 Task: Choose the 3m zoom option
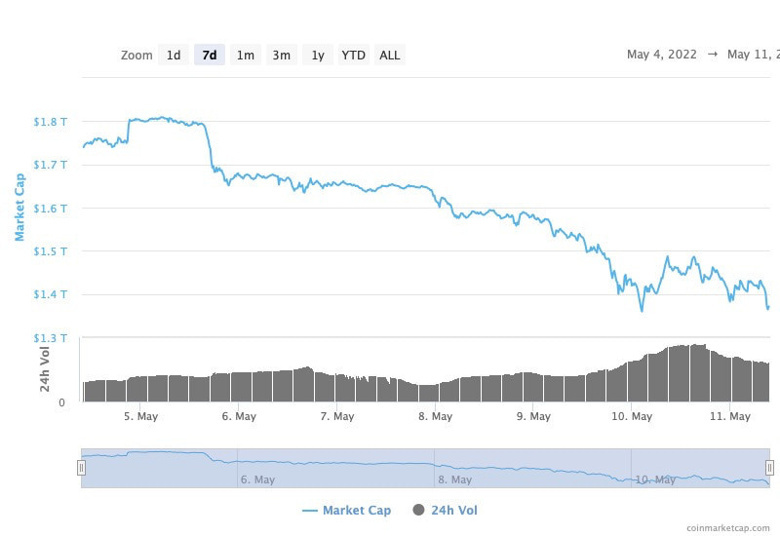click(x=281, y=55)
